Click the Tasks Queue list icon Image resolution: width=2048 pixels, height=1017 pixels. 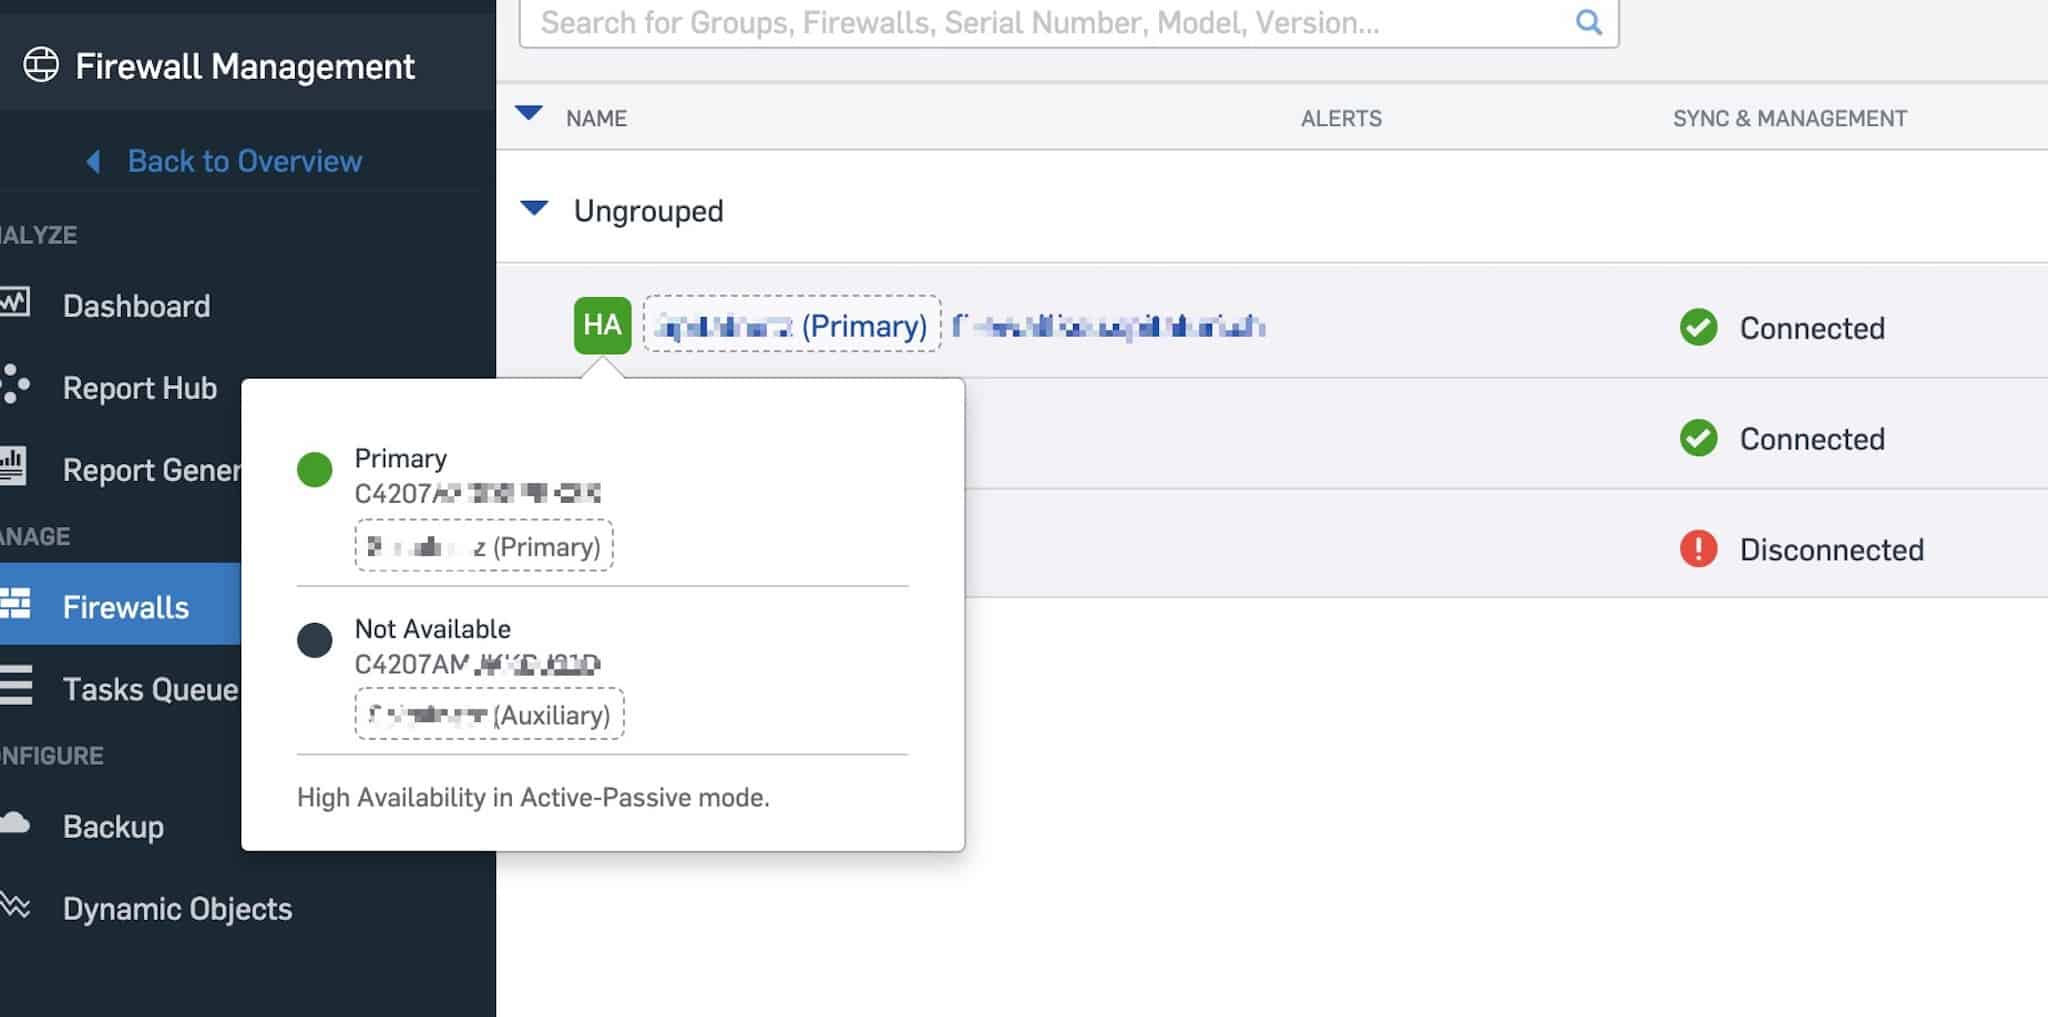tap(15, 687)
